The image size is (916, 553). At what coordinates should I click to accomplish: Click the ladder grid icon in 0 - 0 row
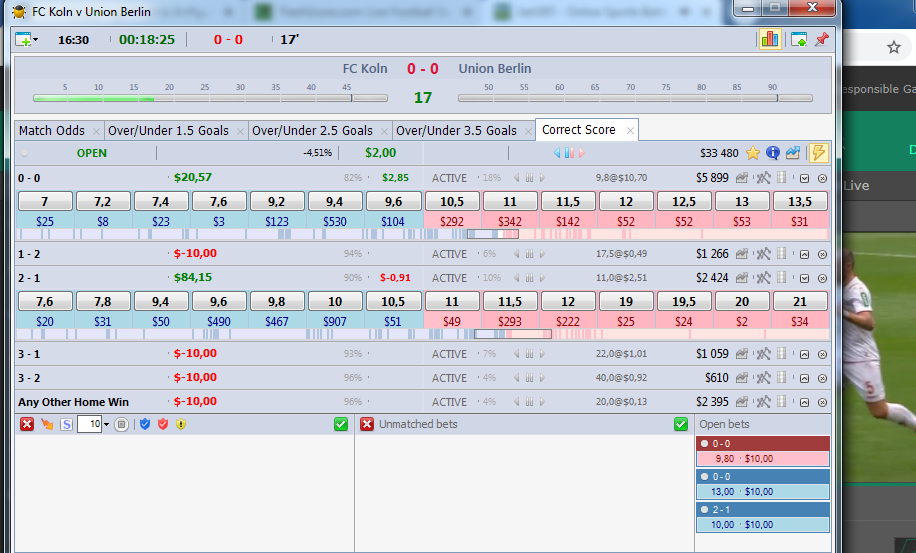click(782, 178)
